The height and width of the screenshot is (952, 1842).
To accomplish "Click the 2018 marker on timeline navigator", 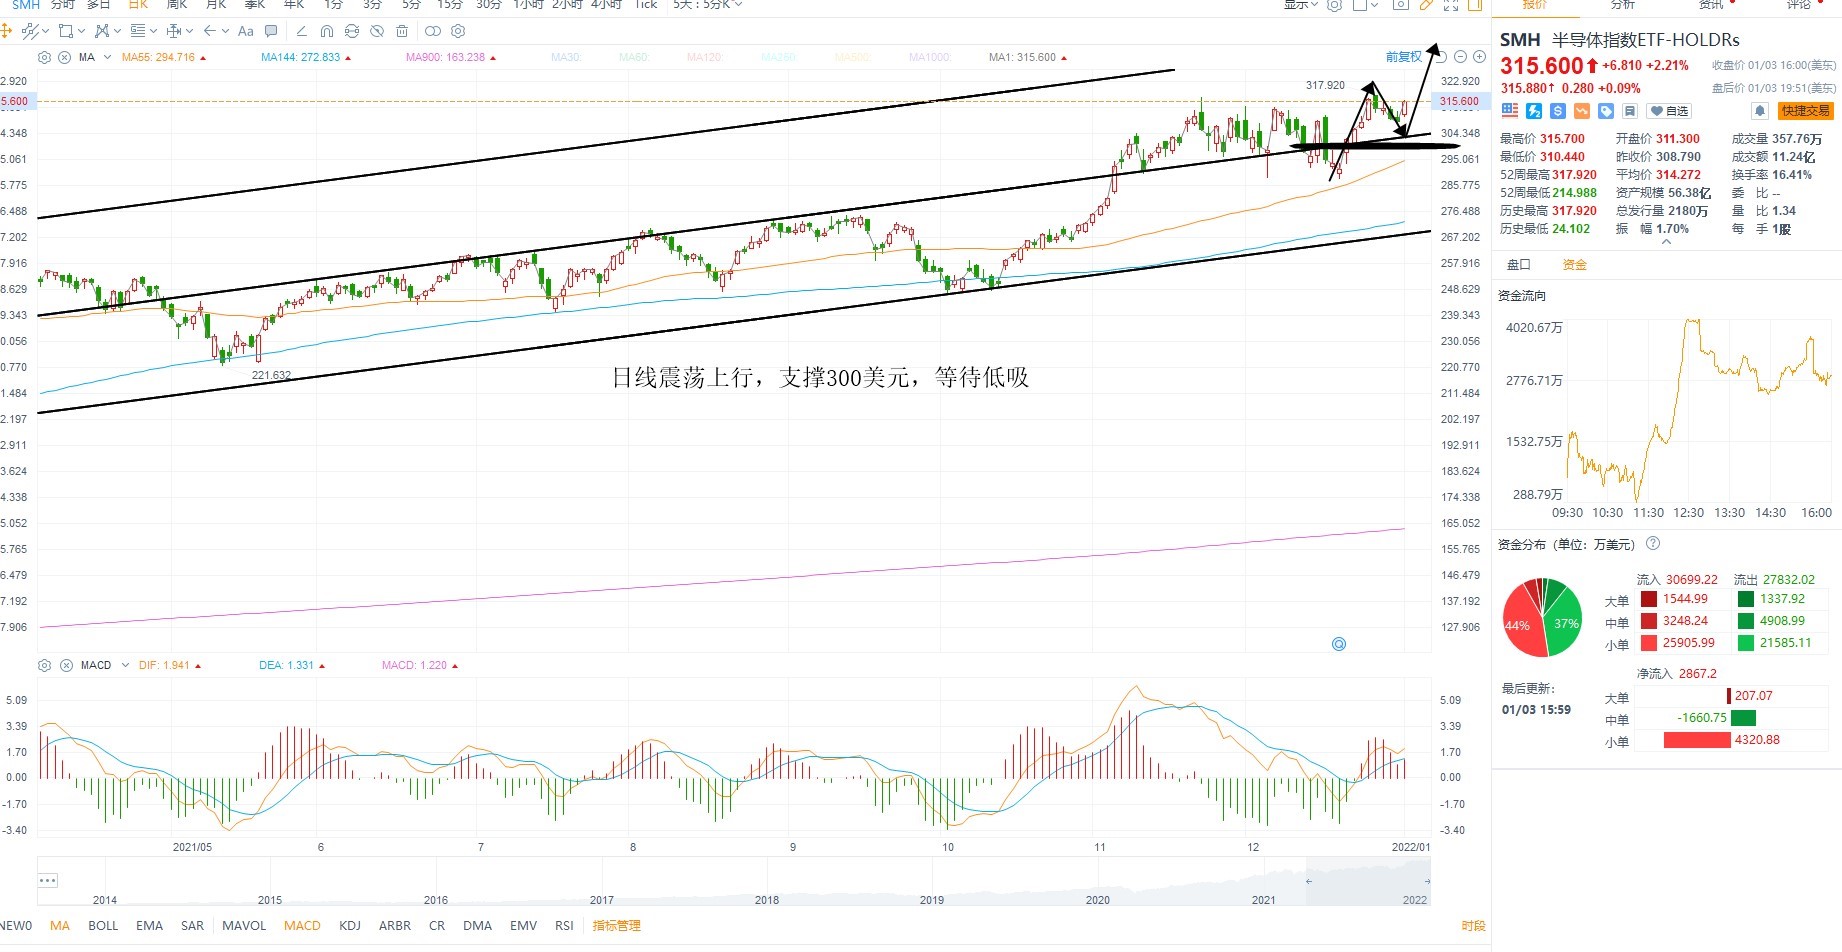I will [x=767, y=900].
